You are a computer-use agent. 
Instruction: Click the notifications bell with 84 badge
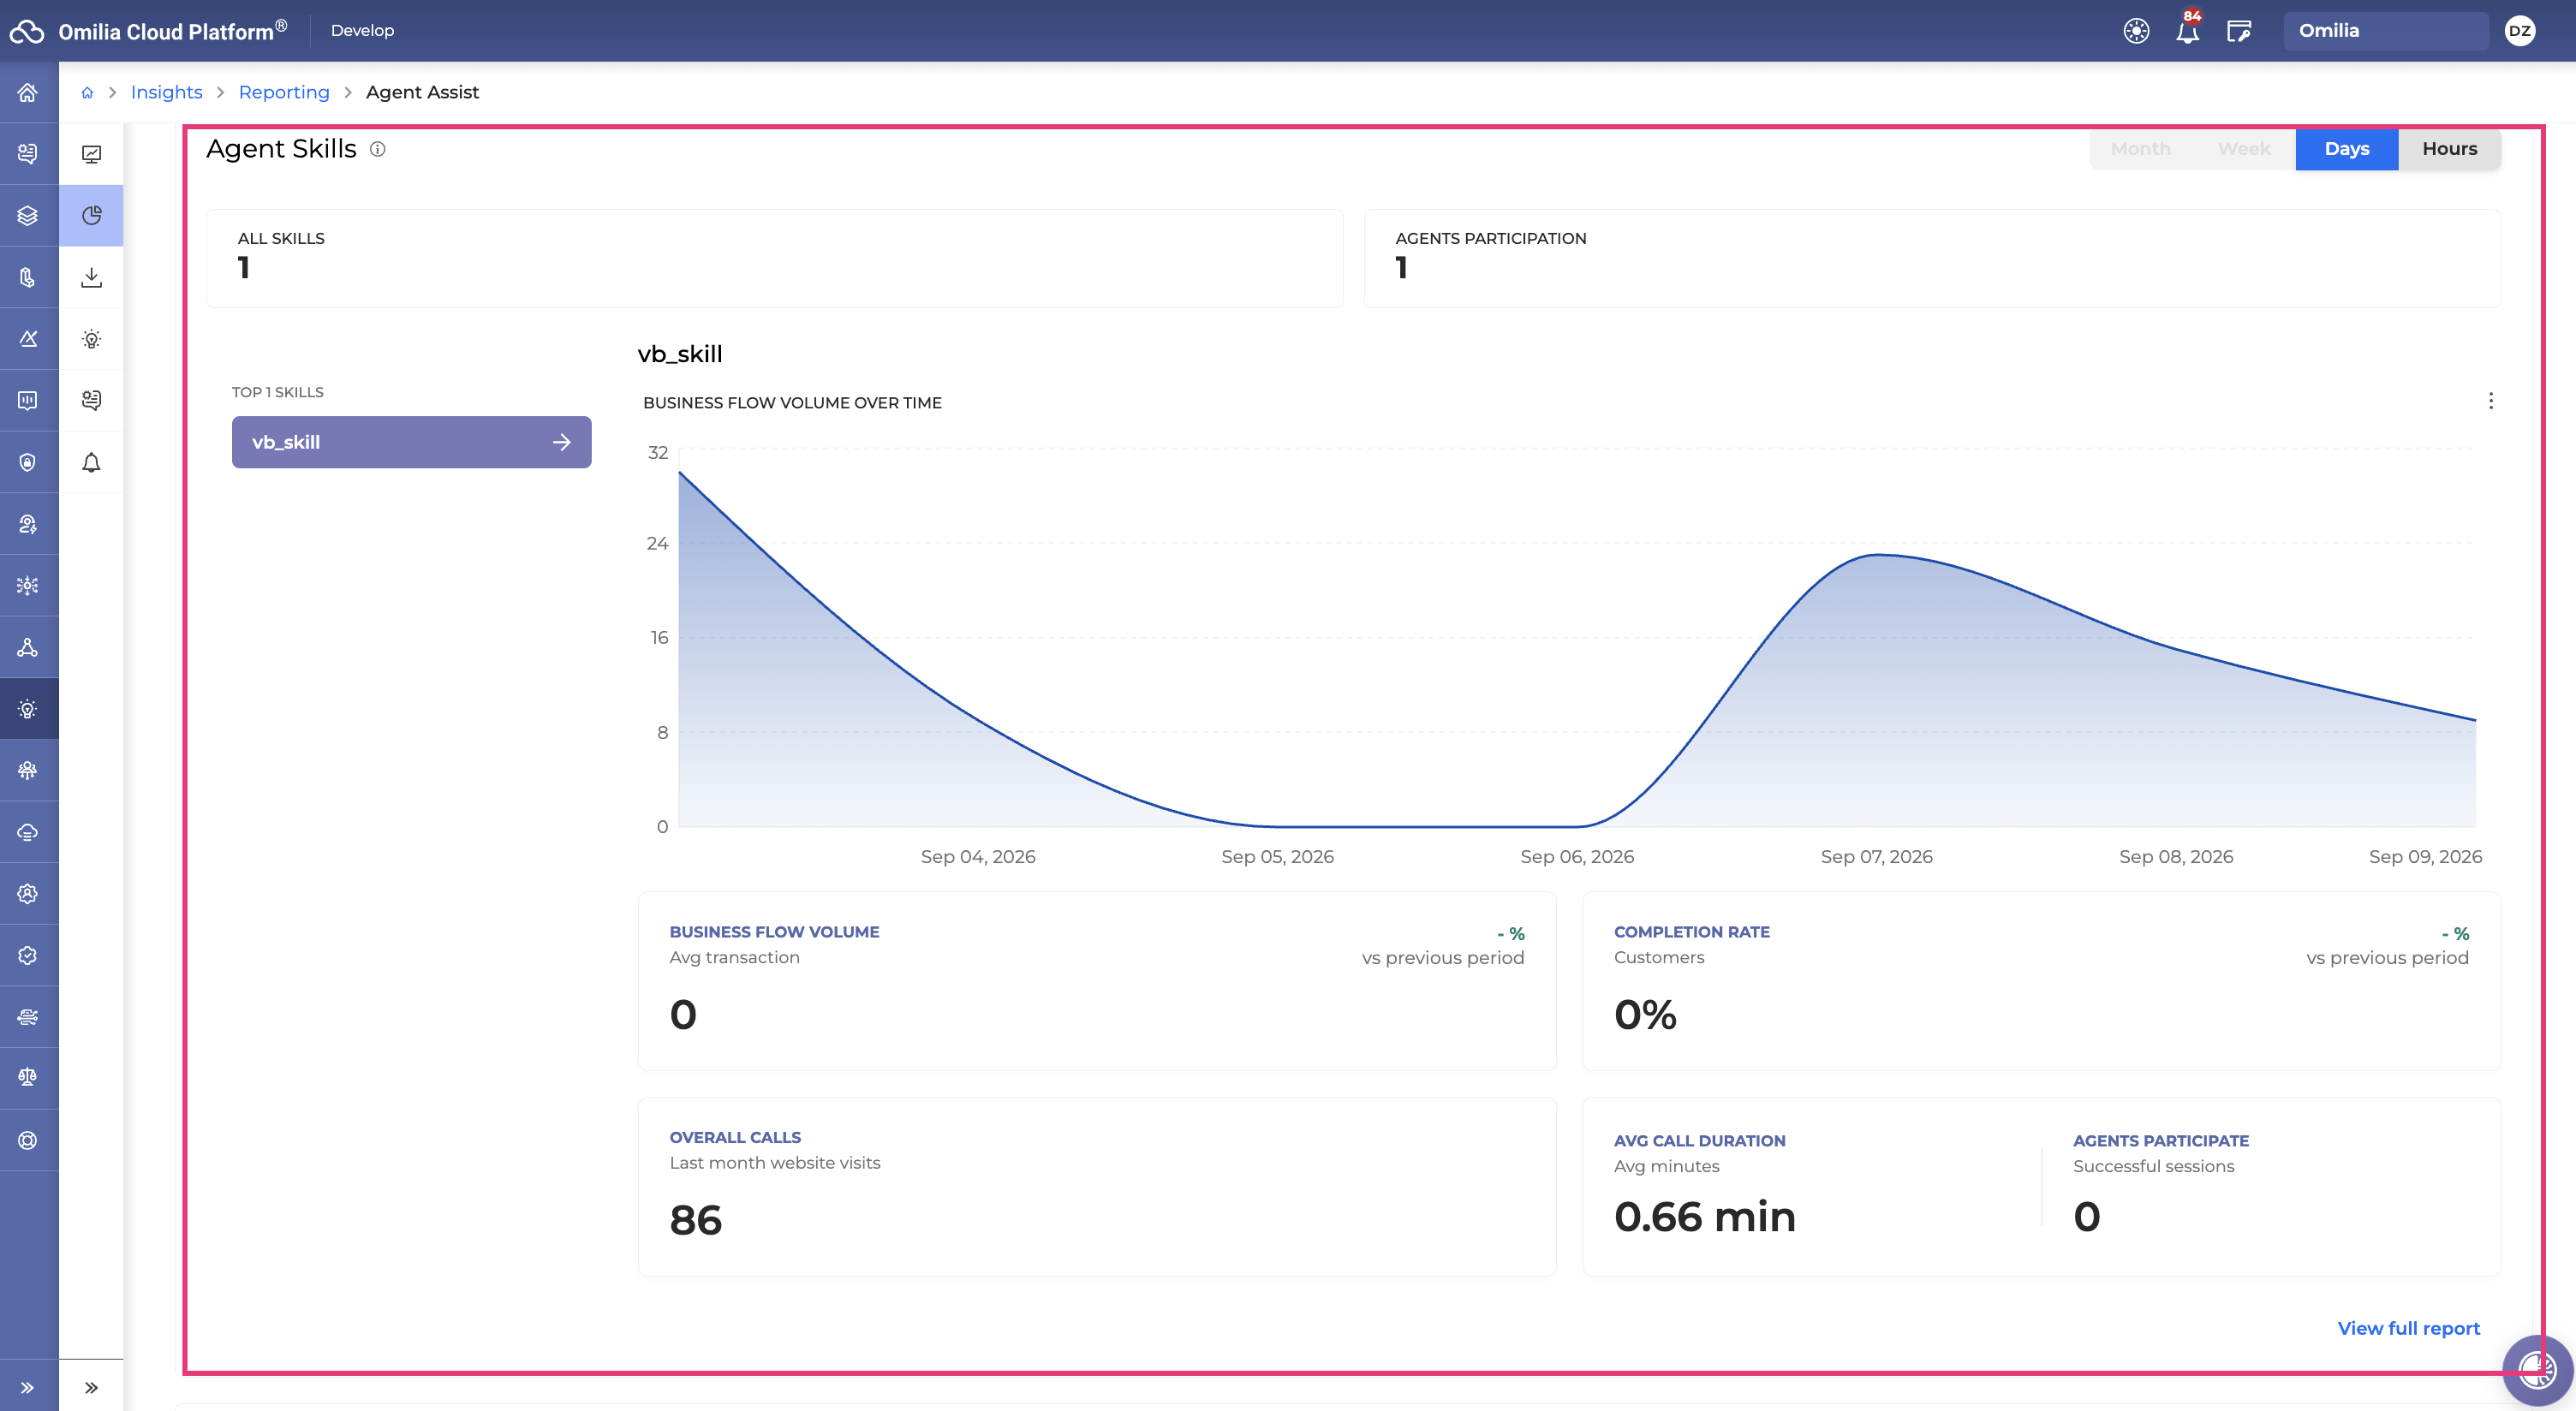[2187, 31]
